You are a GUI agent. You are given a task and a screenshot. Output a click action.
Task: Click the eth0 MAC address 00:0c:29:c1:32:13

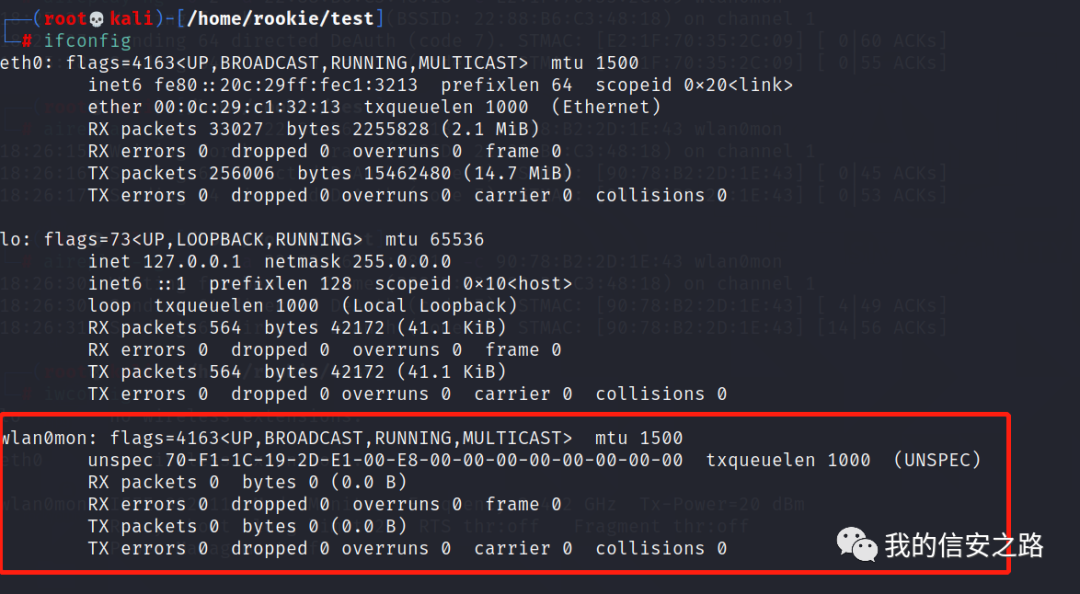pos(248,107)
